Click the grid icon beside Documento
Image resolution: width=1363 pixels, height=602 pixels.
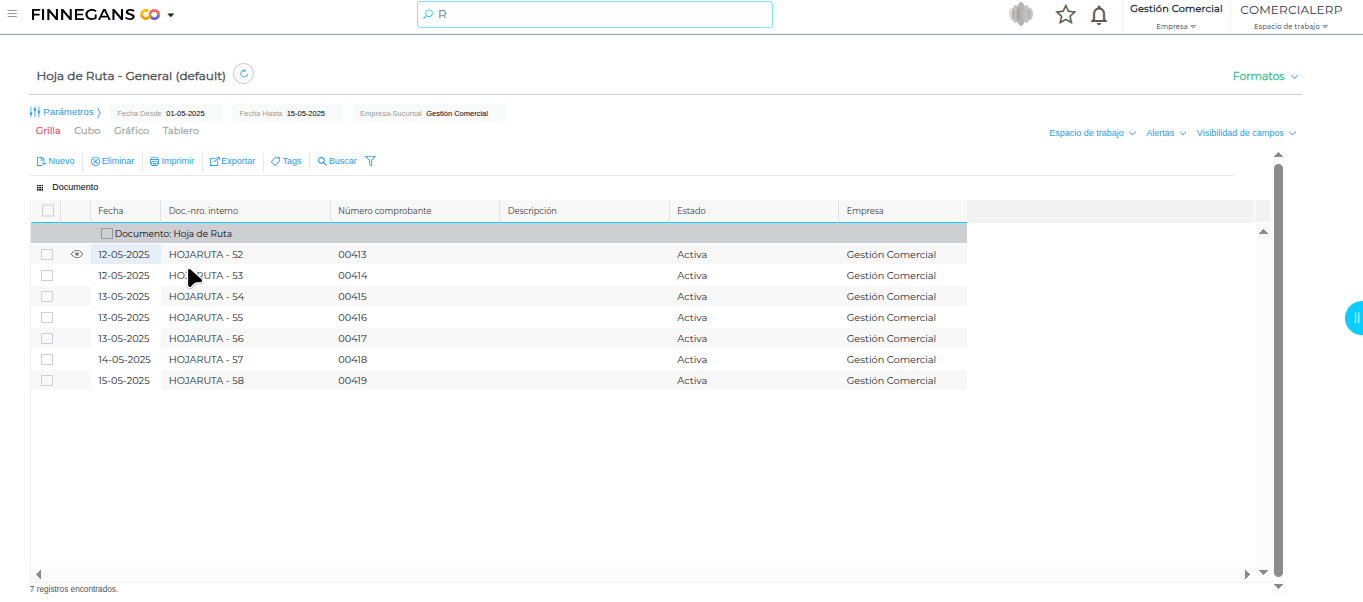pos(40,188)
